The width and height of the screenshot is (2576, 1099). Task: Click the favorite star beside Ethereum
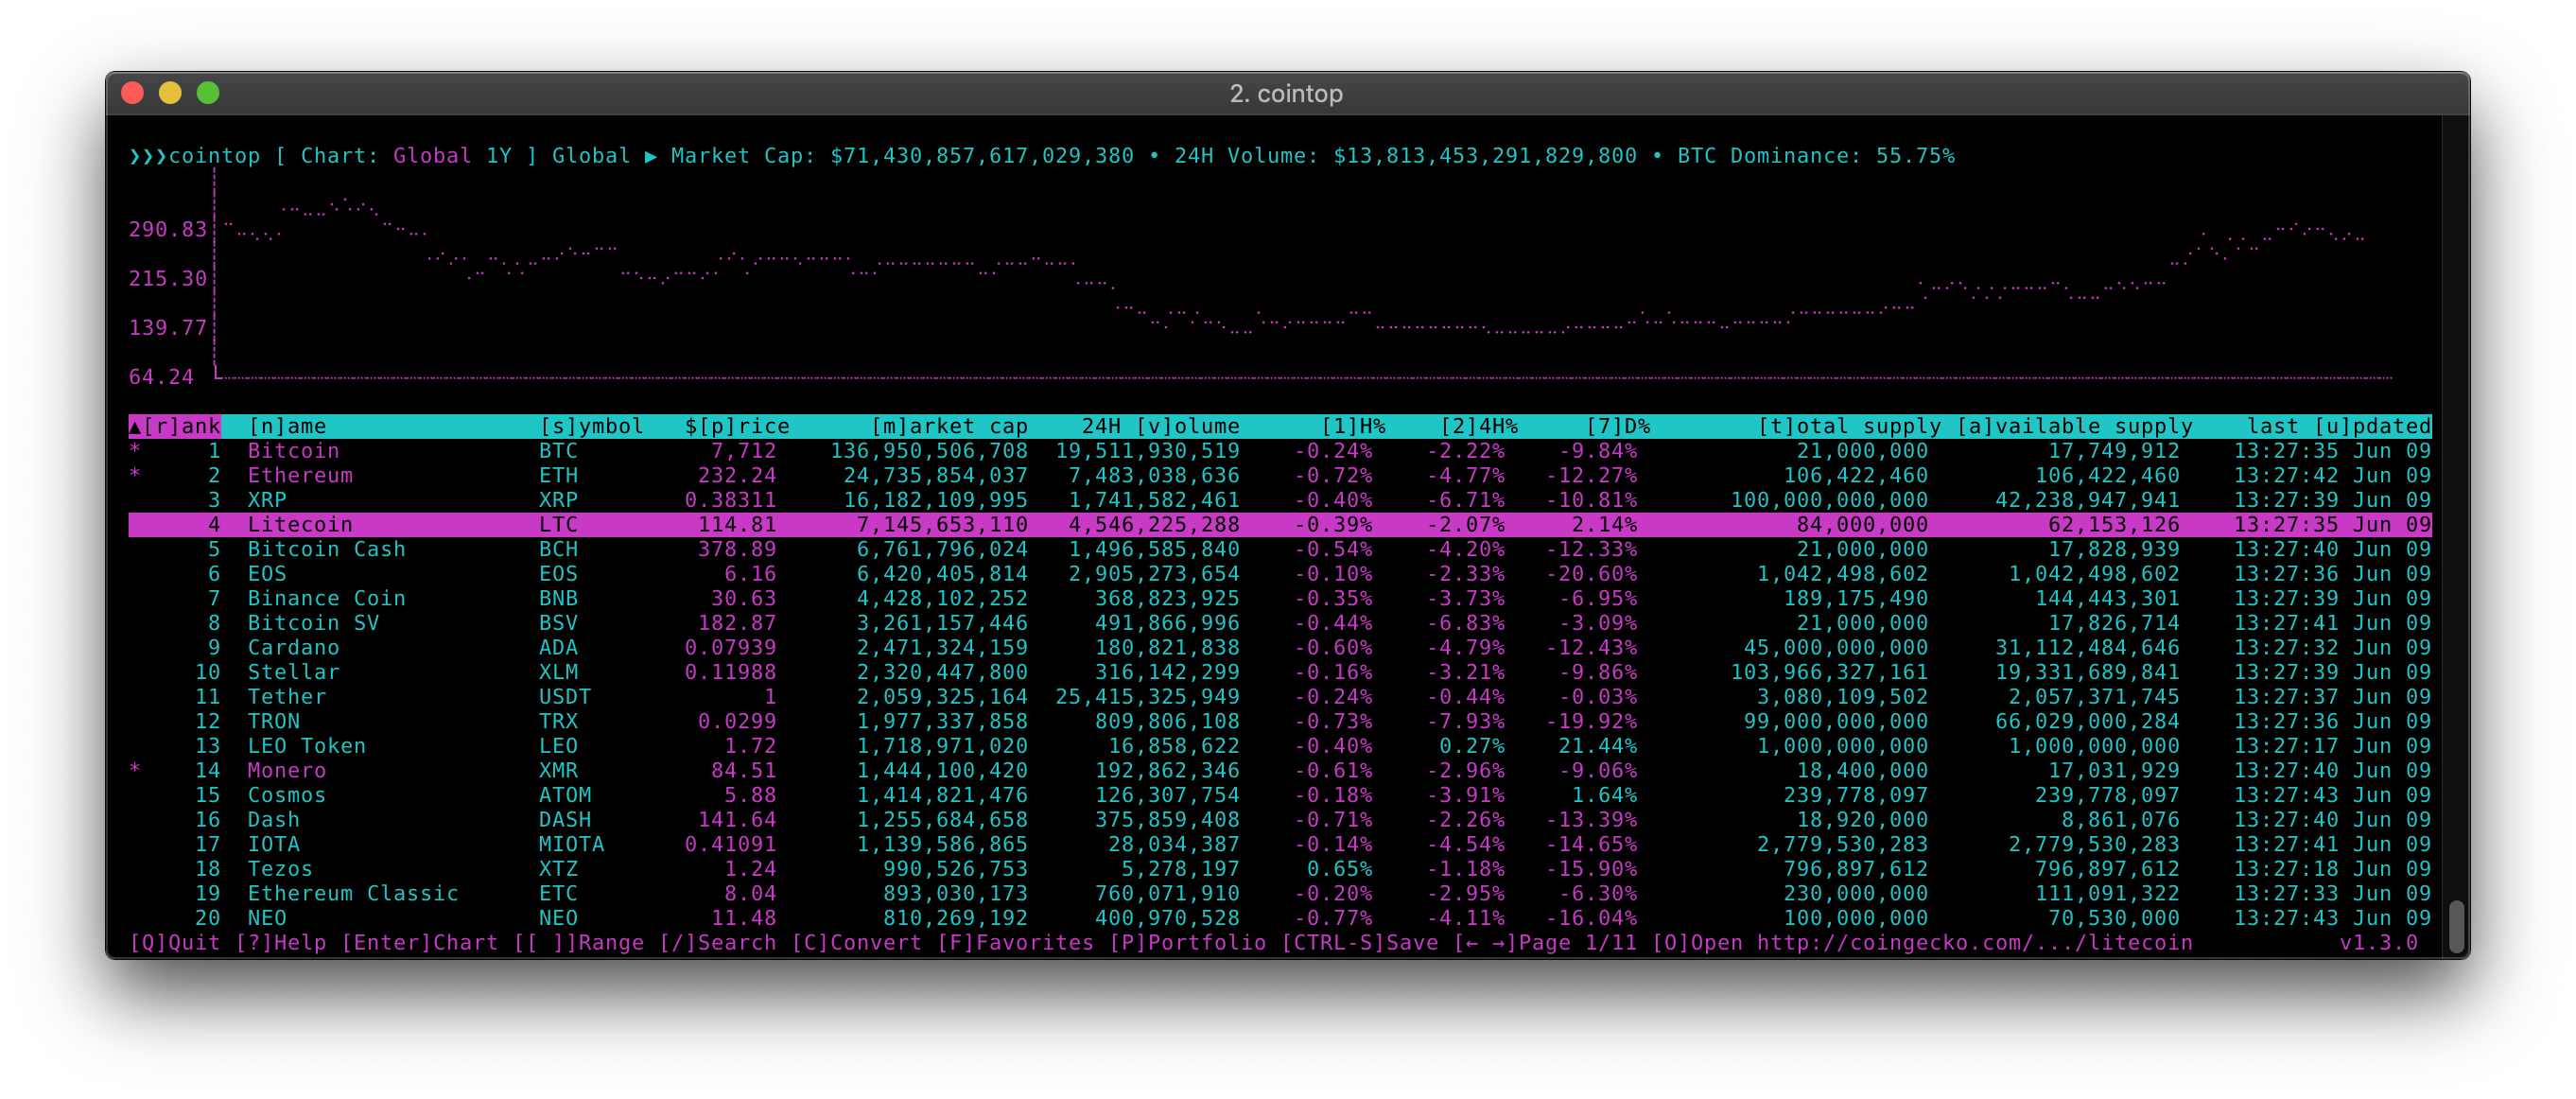coord(135,475)
